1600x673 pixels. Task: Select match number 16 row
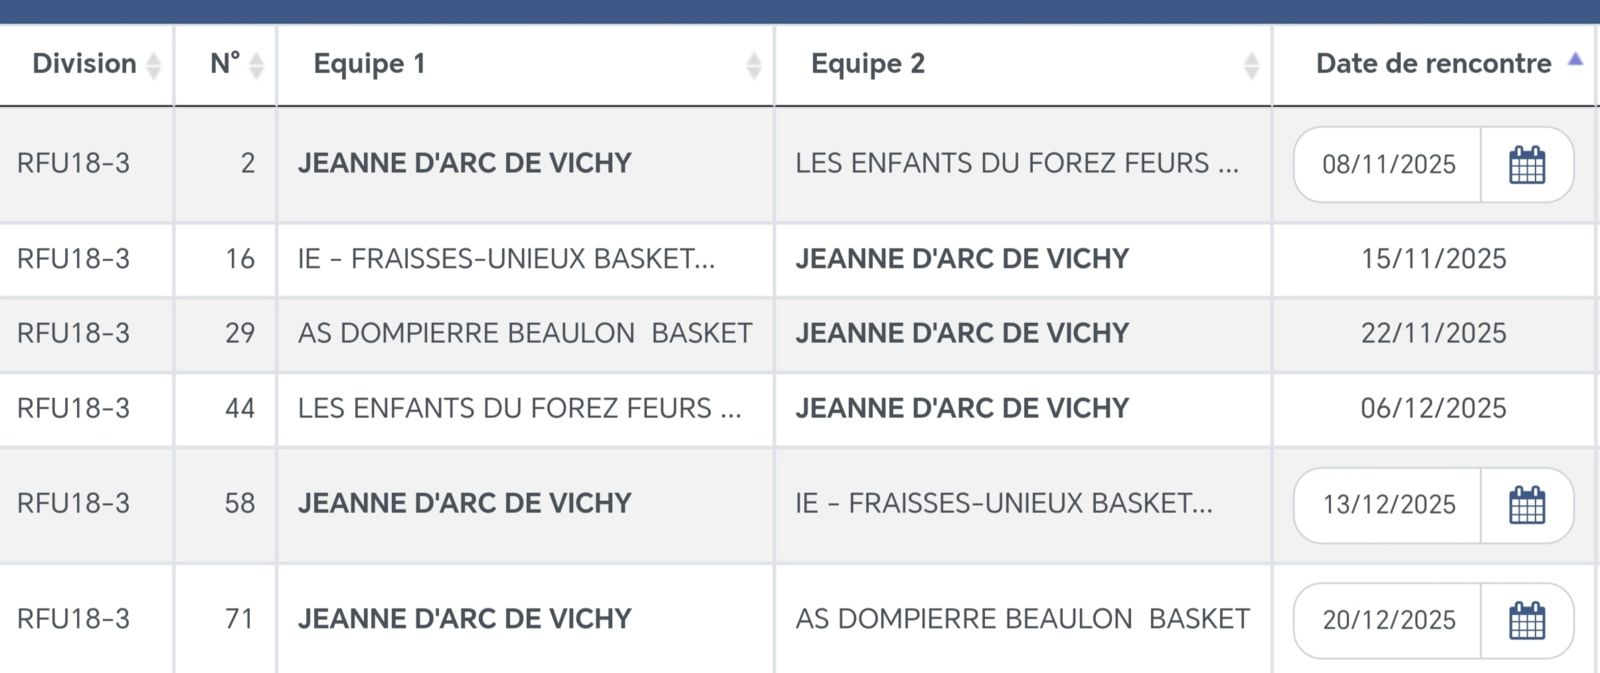coord(239,259)
